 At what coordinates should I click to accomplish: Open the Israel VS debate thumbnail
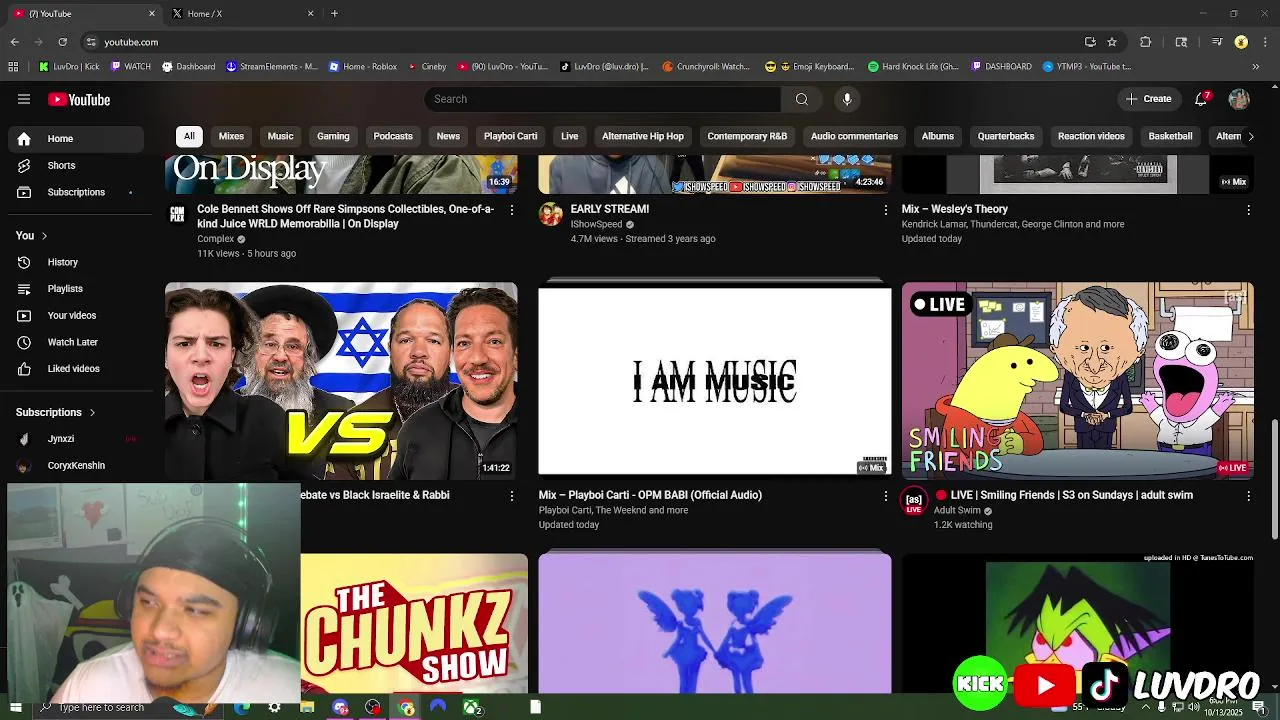pos(341,381)
